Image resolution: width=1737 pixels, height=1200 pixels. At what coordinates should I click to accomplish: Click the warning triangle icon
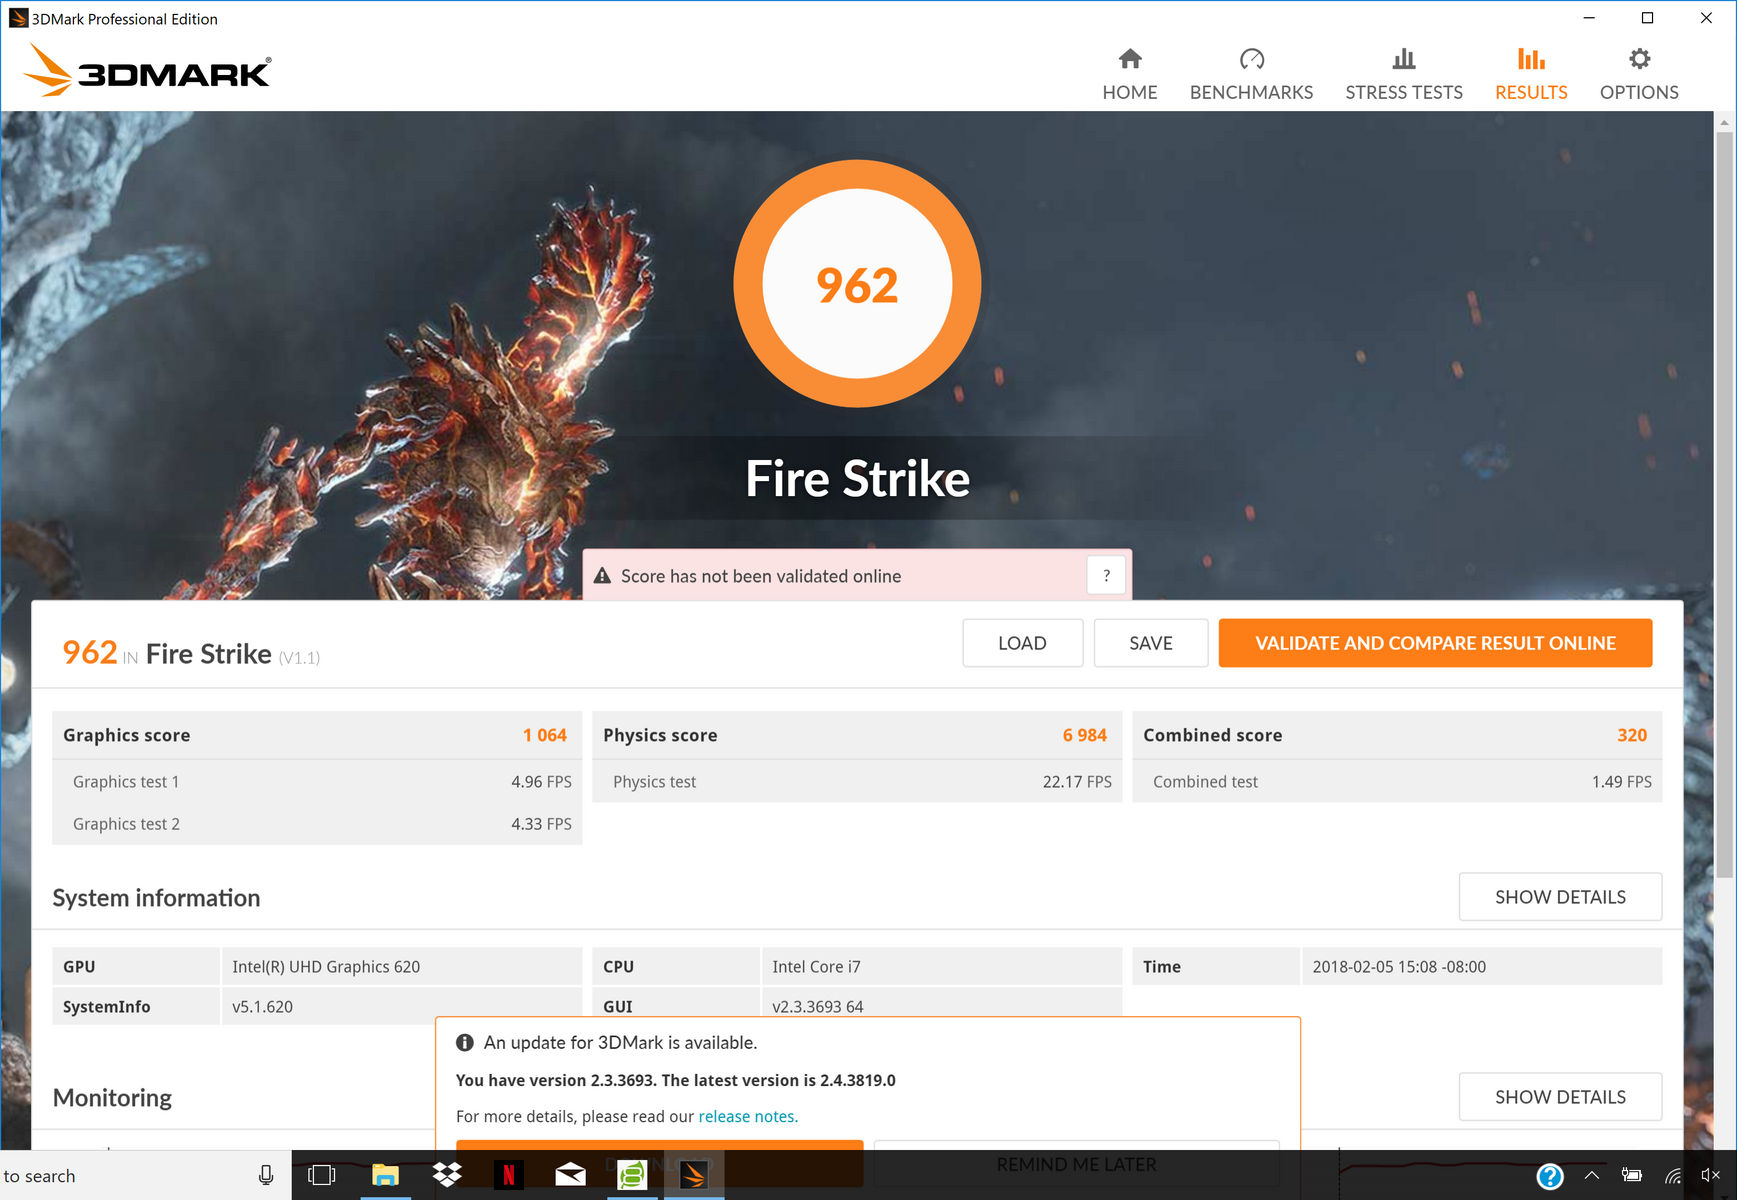point(602,576)
